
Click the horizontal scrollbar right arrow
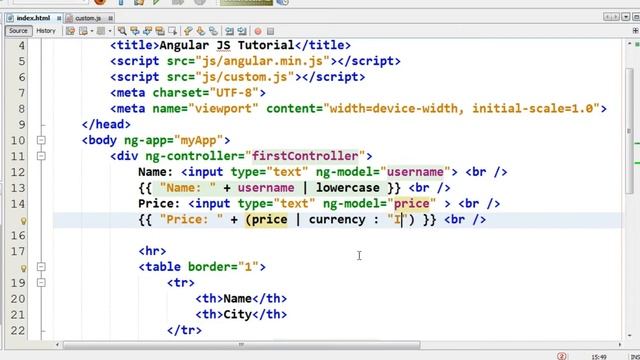(619, 345)
